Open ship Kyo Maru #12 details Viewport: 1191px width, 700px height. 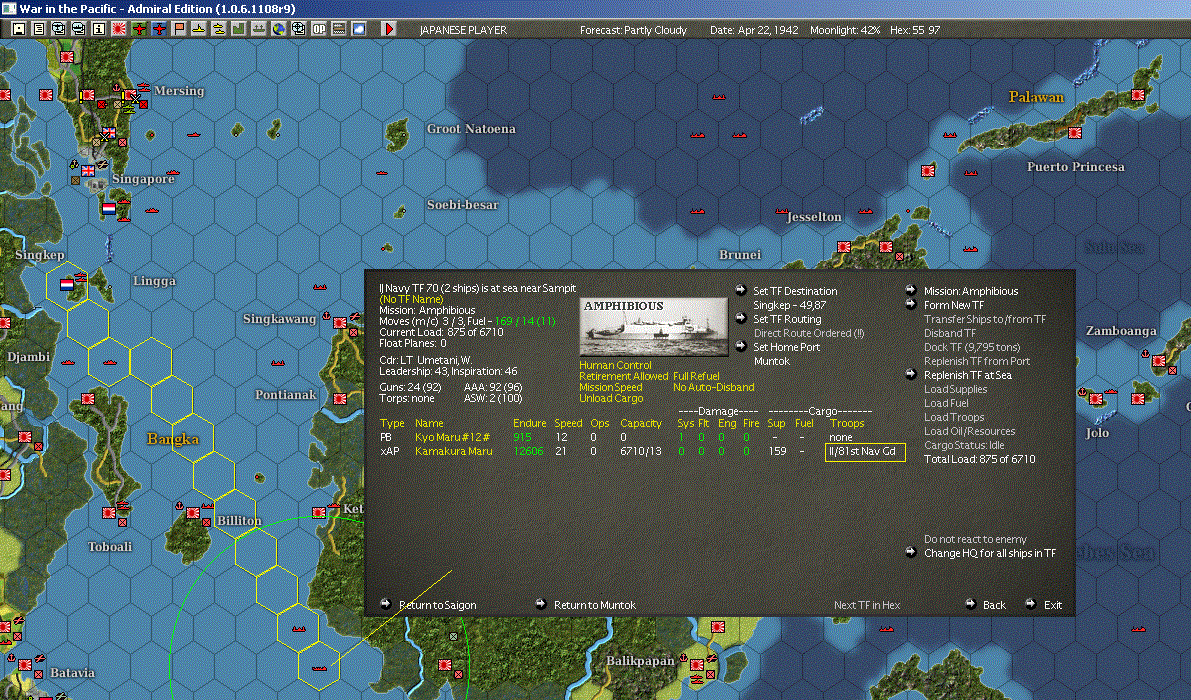click(452, 437)
